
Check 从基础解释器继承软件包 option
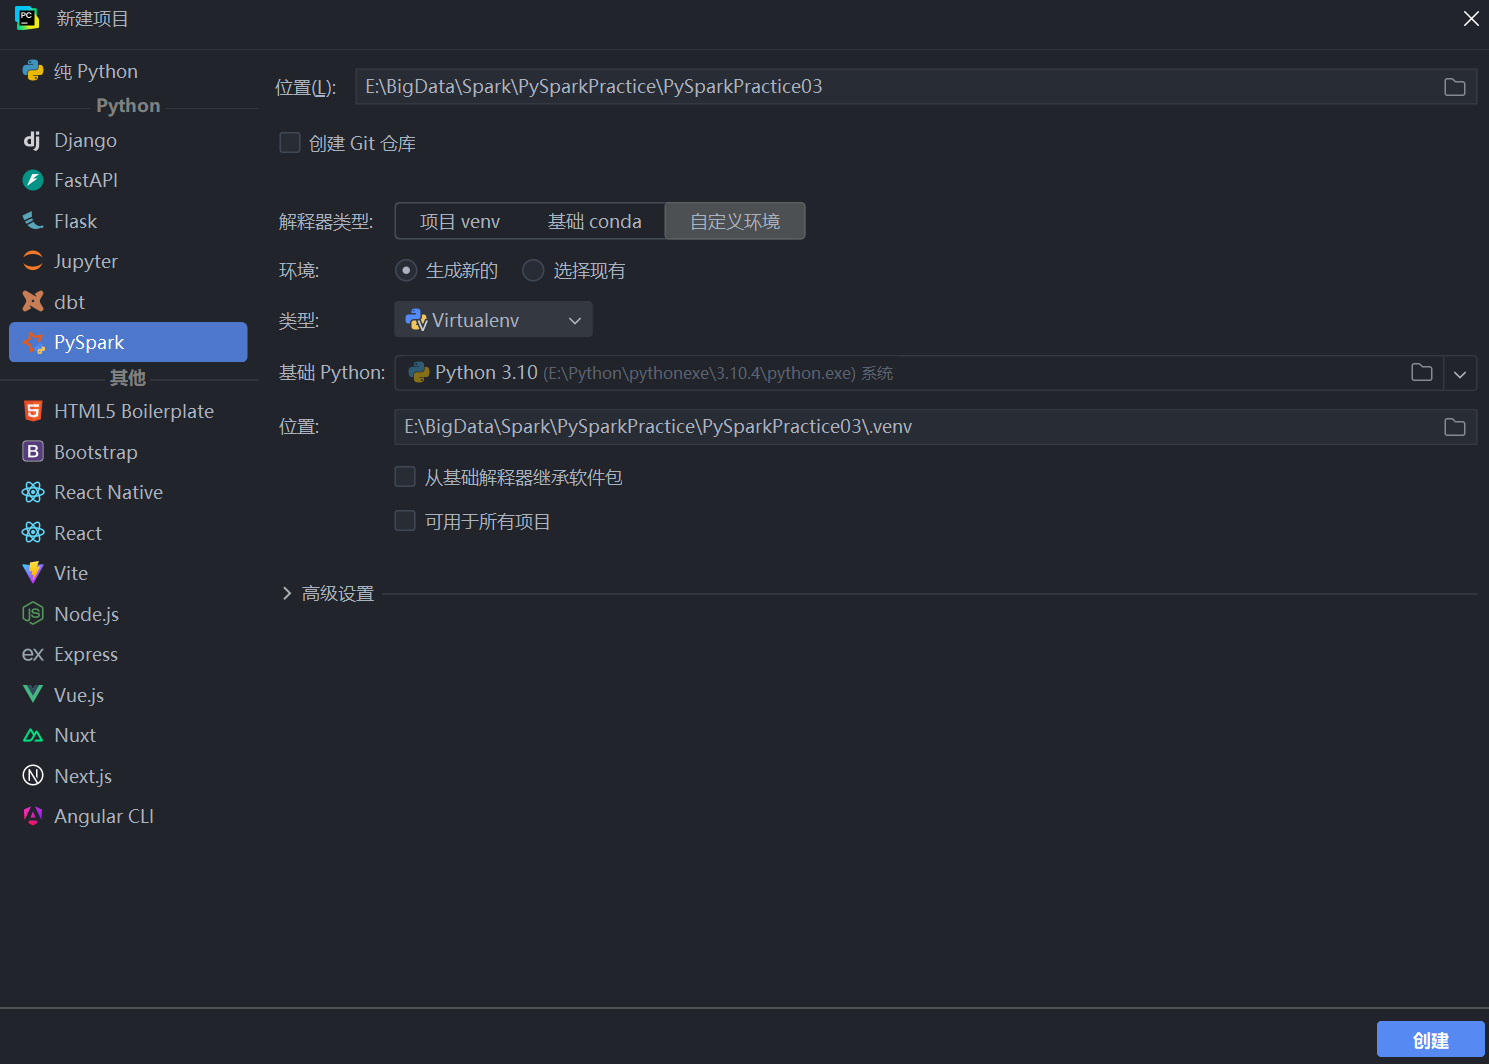pyautogui.click(x=405, y=477)
